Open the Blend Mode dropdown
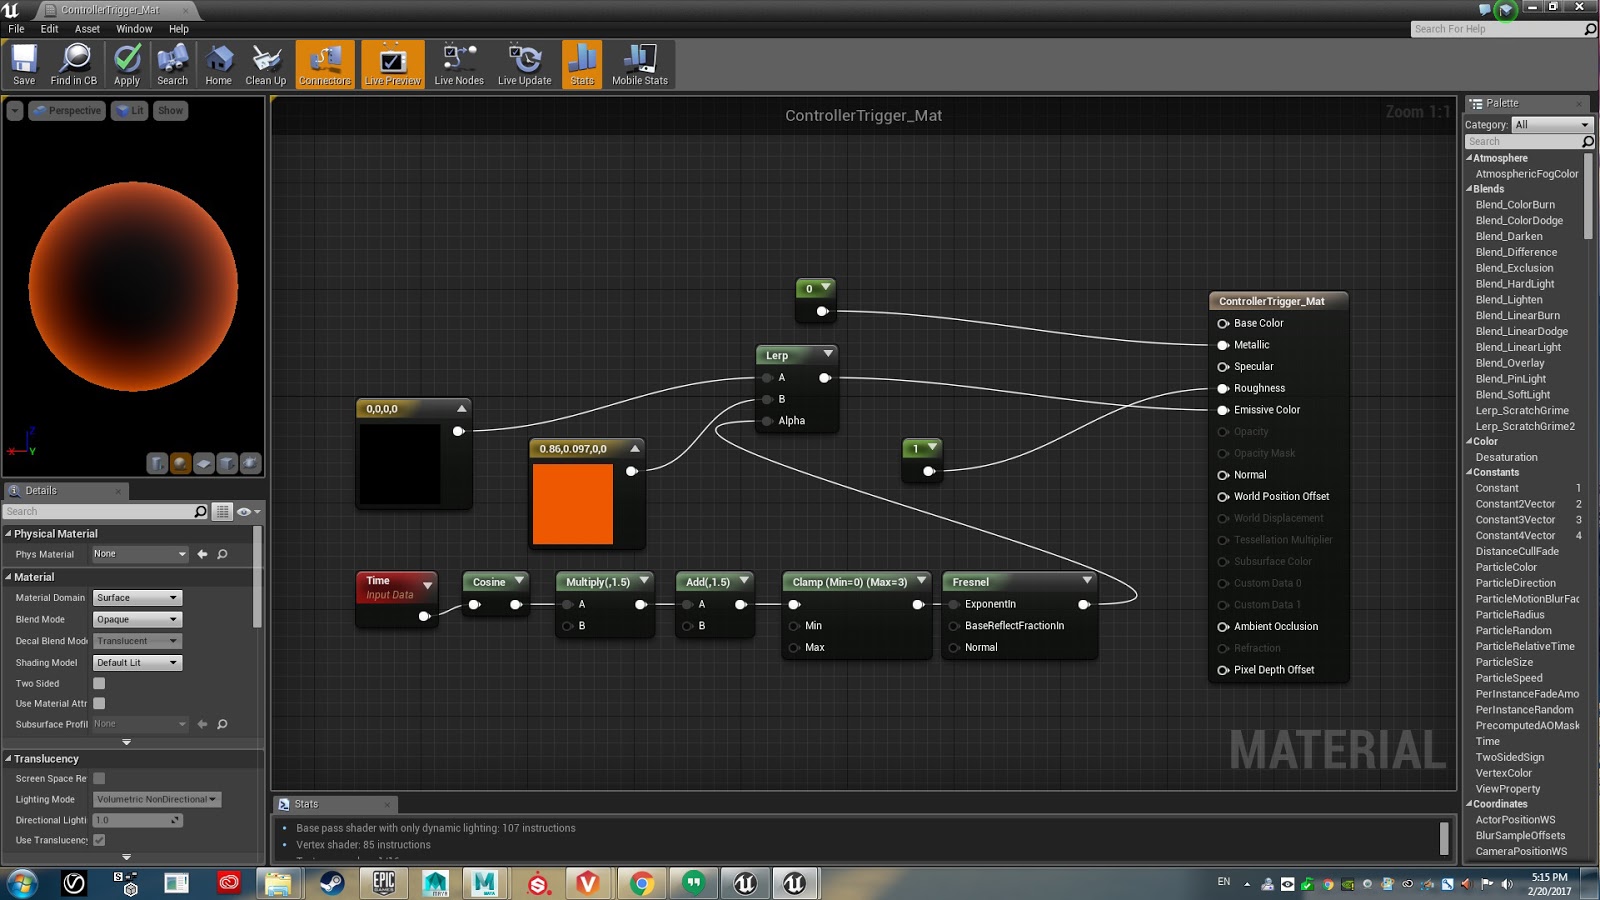Image resolution: width=1600 pixels, height=900 pixels. click(137, 619)
